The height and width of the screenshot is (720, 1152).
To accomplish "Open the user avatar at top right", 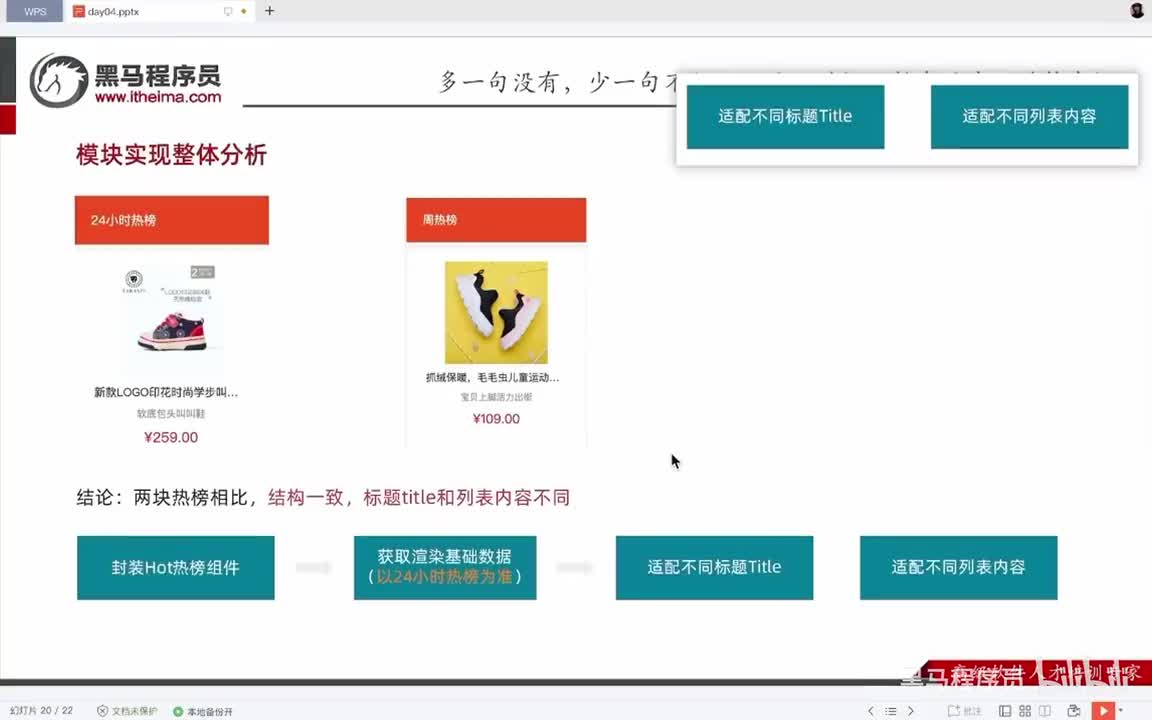I will pyautogui.click(x=1137, y=10).
